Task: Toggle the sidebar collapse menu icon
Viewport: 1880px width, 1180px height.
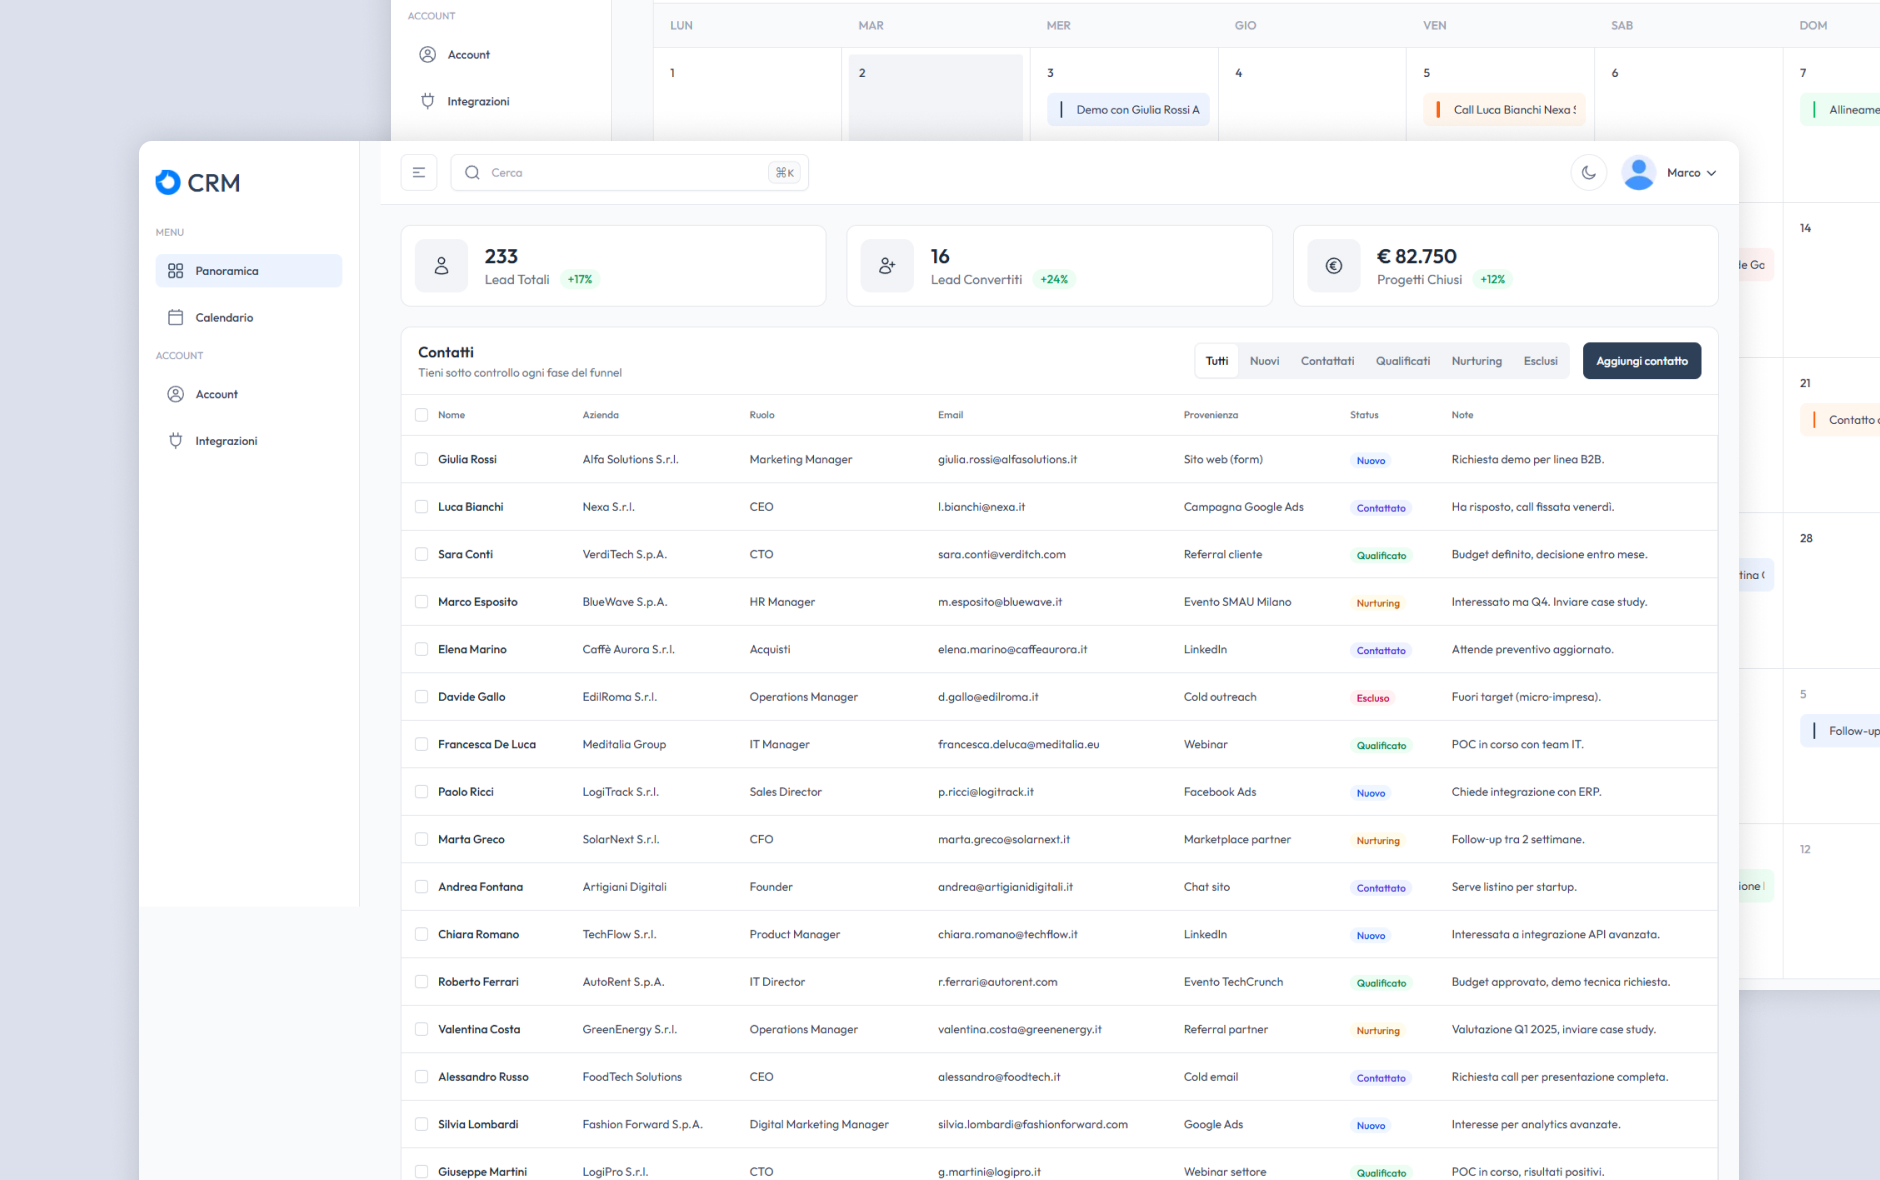Action: click(x=419, y=173)
